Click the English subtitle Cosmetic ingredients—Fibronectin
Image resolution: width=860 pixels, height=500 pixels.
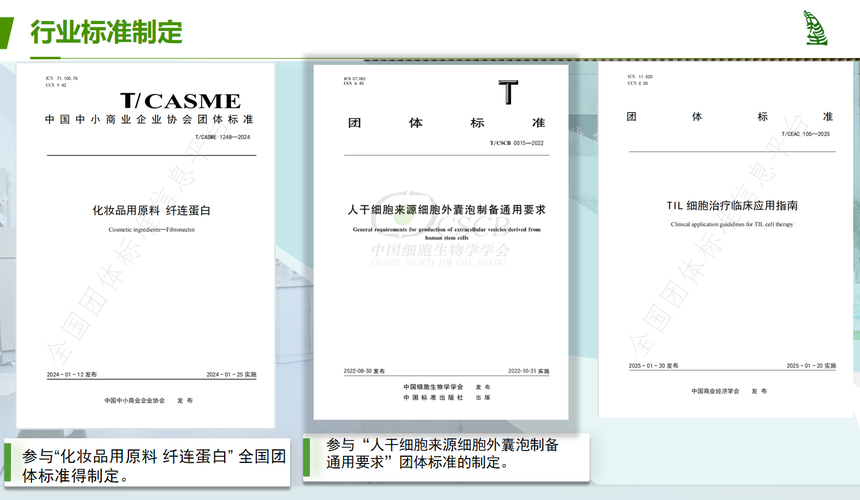pyautogui.click(x=149, y=230)
